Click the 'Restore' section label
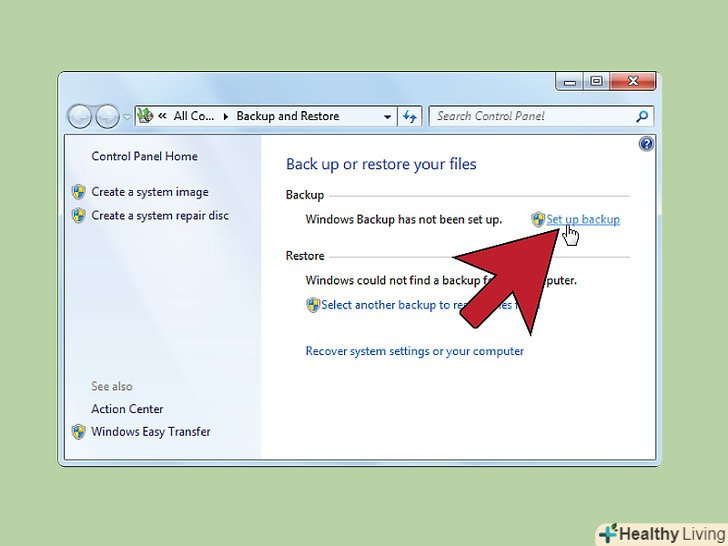The height and width of the screenshot is (546, 728). pos(305,256)
